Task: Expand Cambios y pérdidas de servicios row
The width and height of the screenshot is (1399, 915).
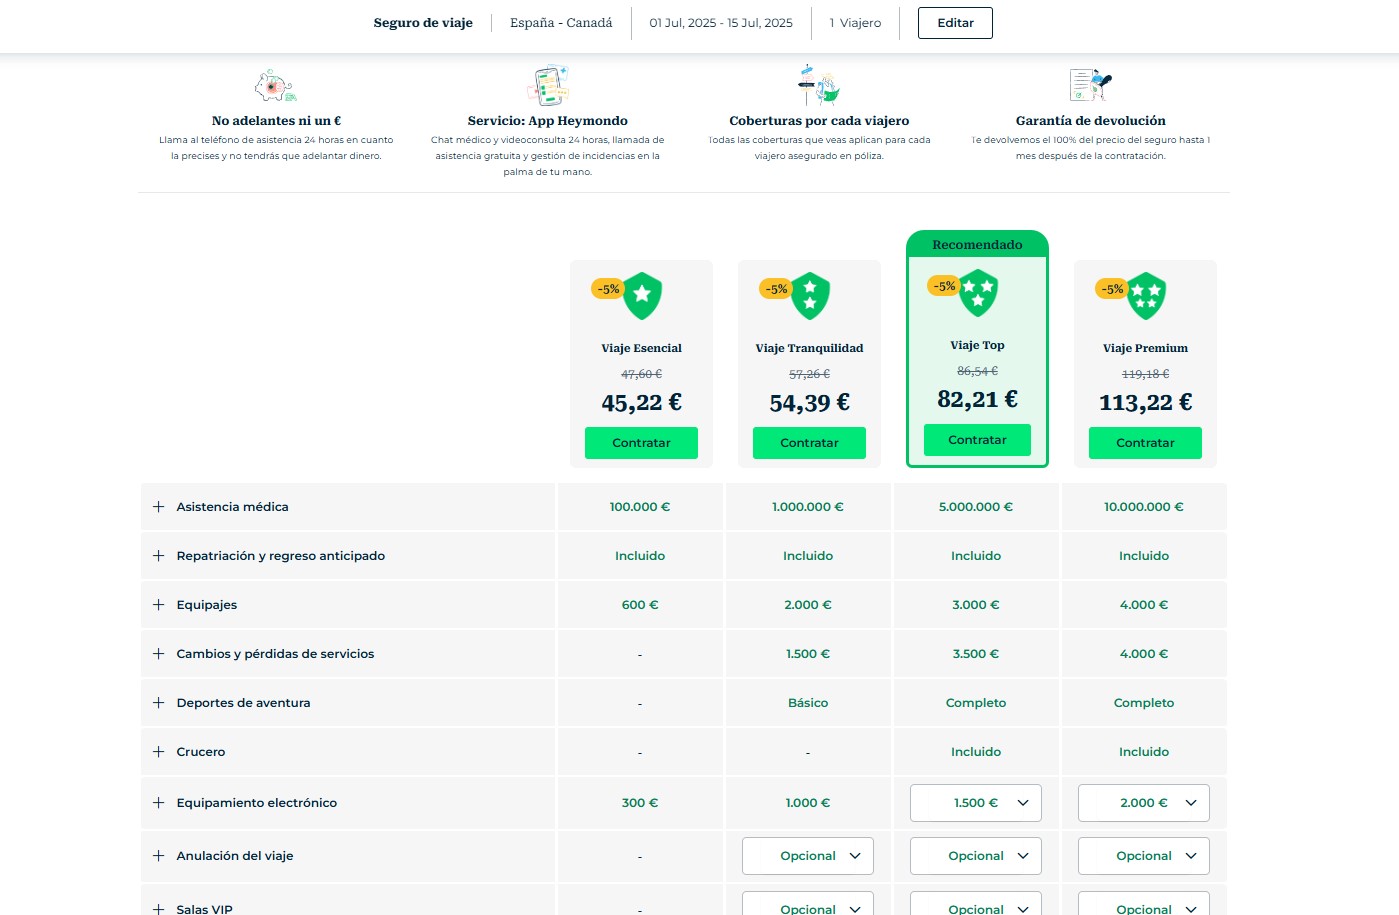Action: (158, 654)
